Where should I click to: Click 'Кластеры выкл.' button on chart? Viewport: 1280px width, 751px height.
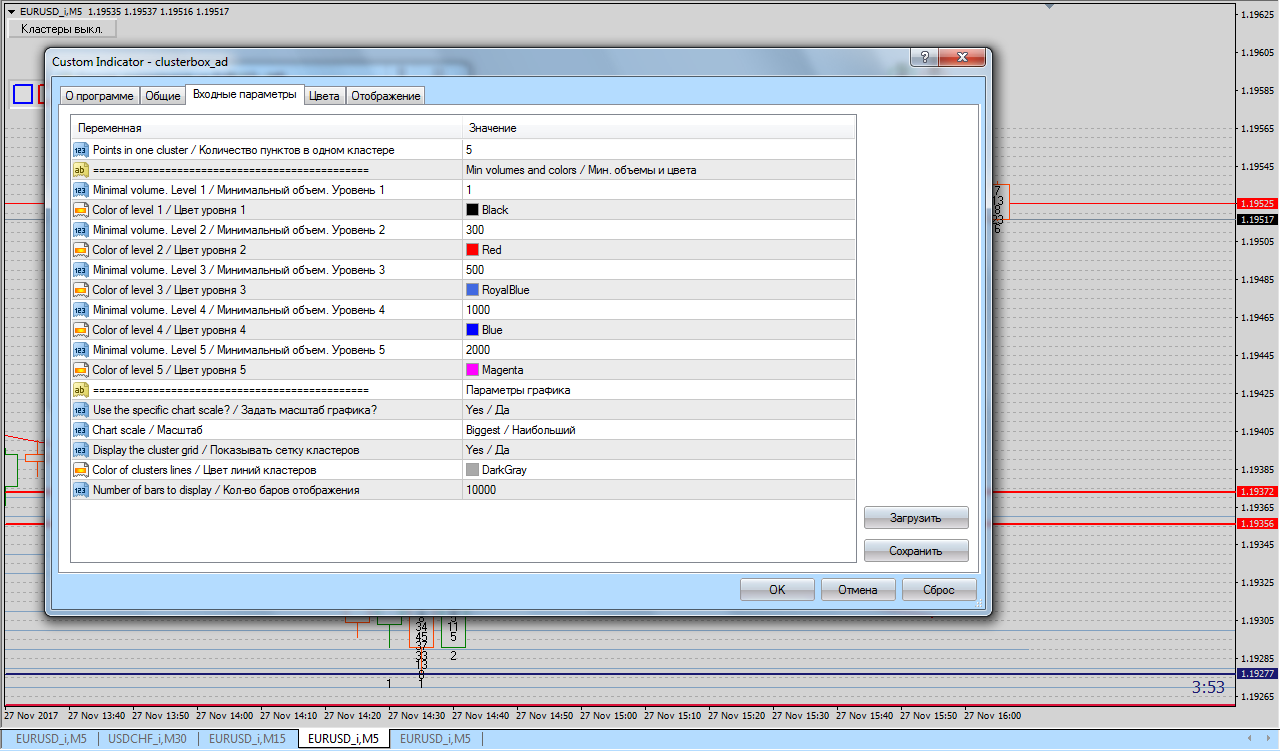(x=62, y=29)
